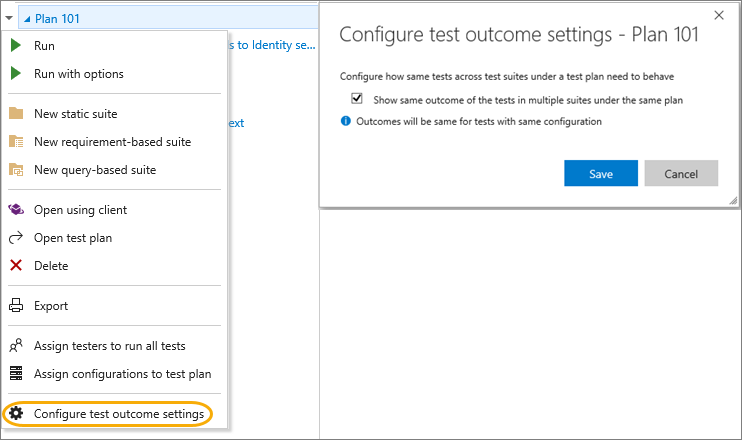Image resolution: width=742 pixels, height=440 pixels.
Task: Click the partially hidden 'to Identity se...' link
Action: pos(272,45)
